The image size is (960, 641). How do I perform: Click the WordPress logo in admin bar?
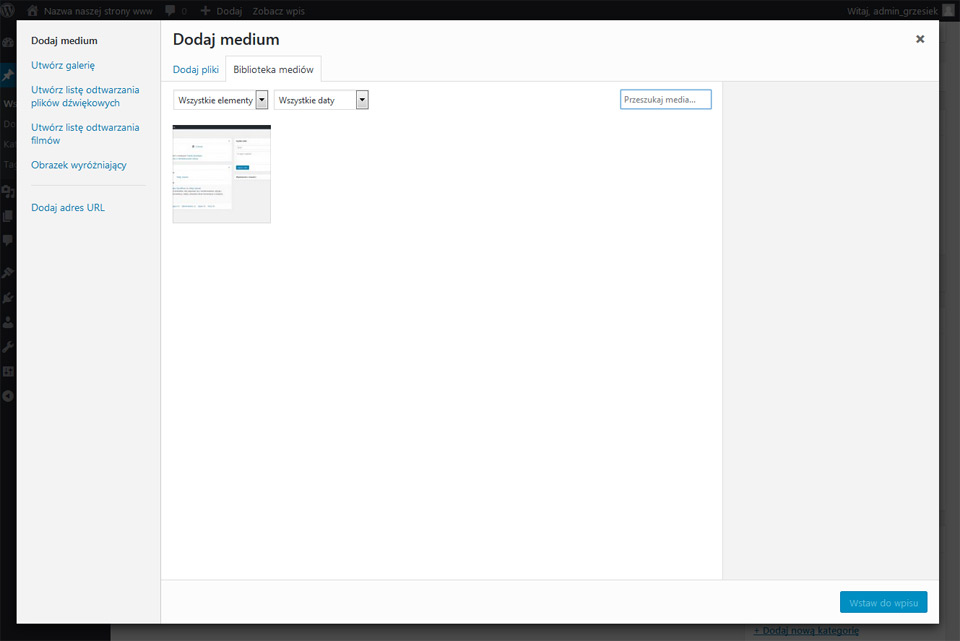(7, 10)
